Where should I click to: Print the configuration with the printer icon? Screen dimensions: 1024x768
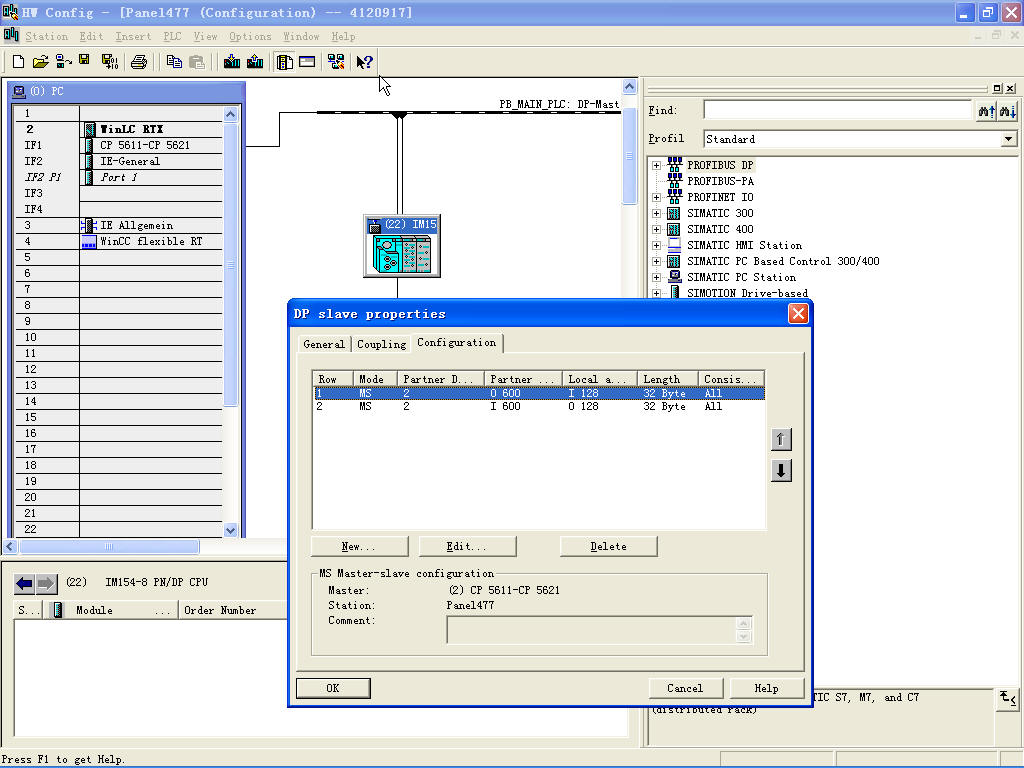coord(138,62)
